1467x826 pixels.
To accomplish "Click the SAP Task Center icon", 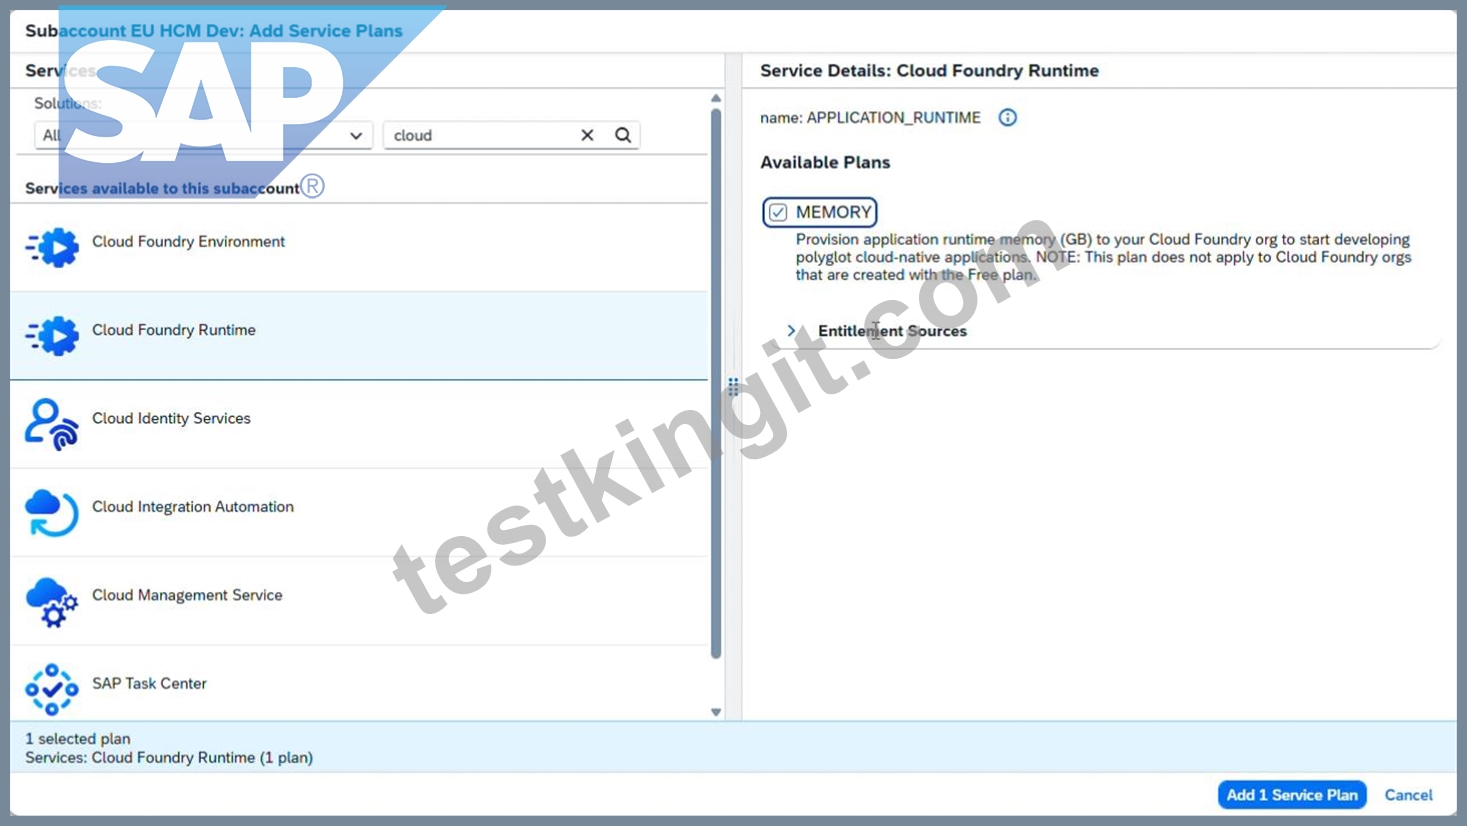I will tap(52, 690).
